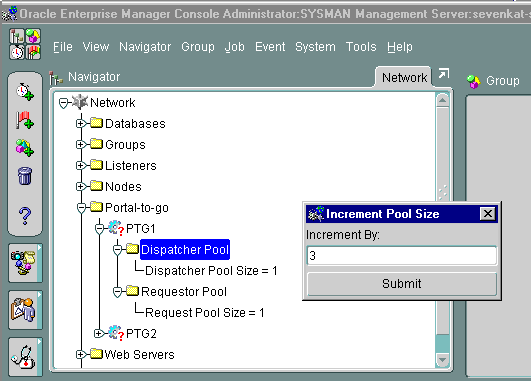Select Request Pool Size = 1 entry
The height and width of the screenshot is (381, 531).
click(x=205, y=313)
